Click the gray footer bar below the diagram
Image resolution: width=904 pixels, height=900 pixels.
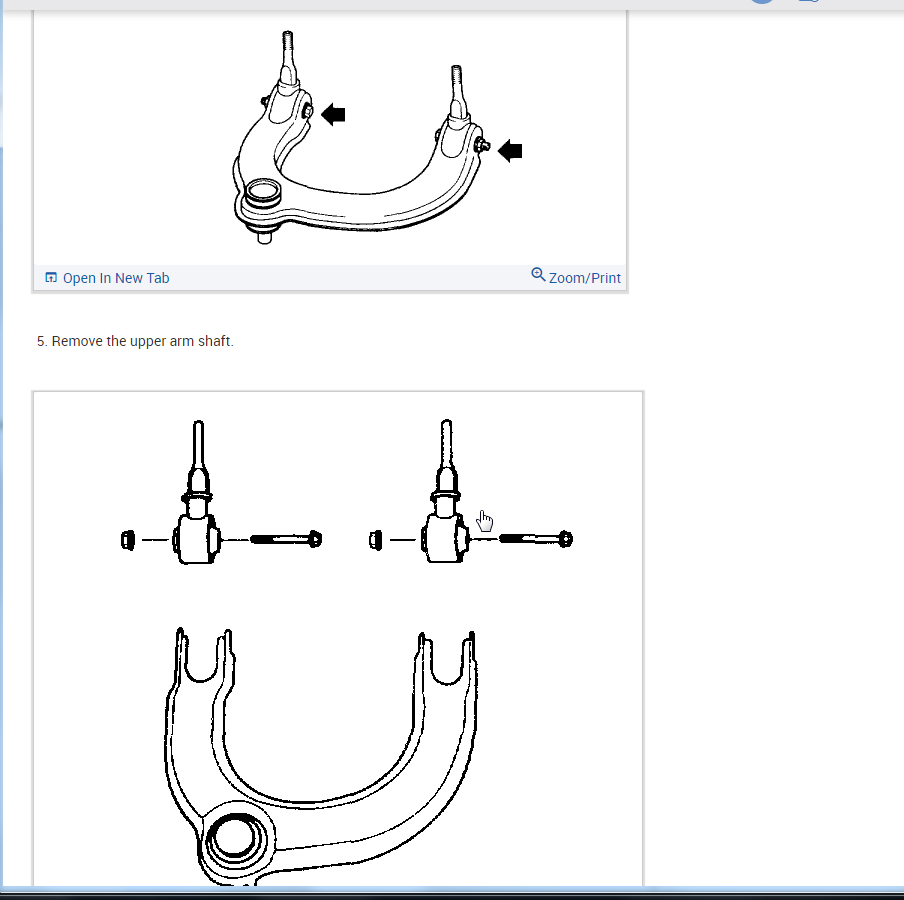[x=329, y=277]
